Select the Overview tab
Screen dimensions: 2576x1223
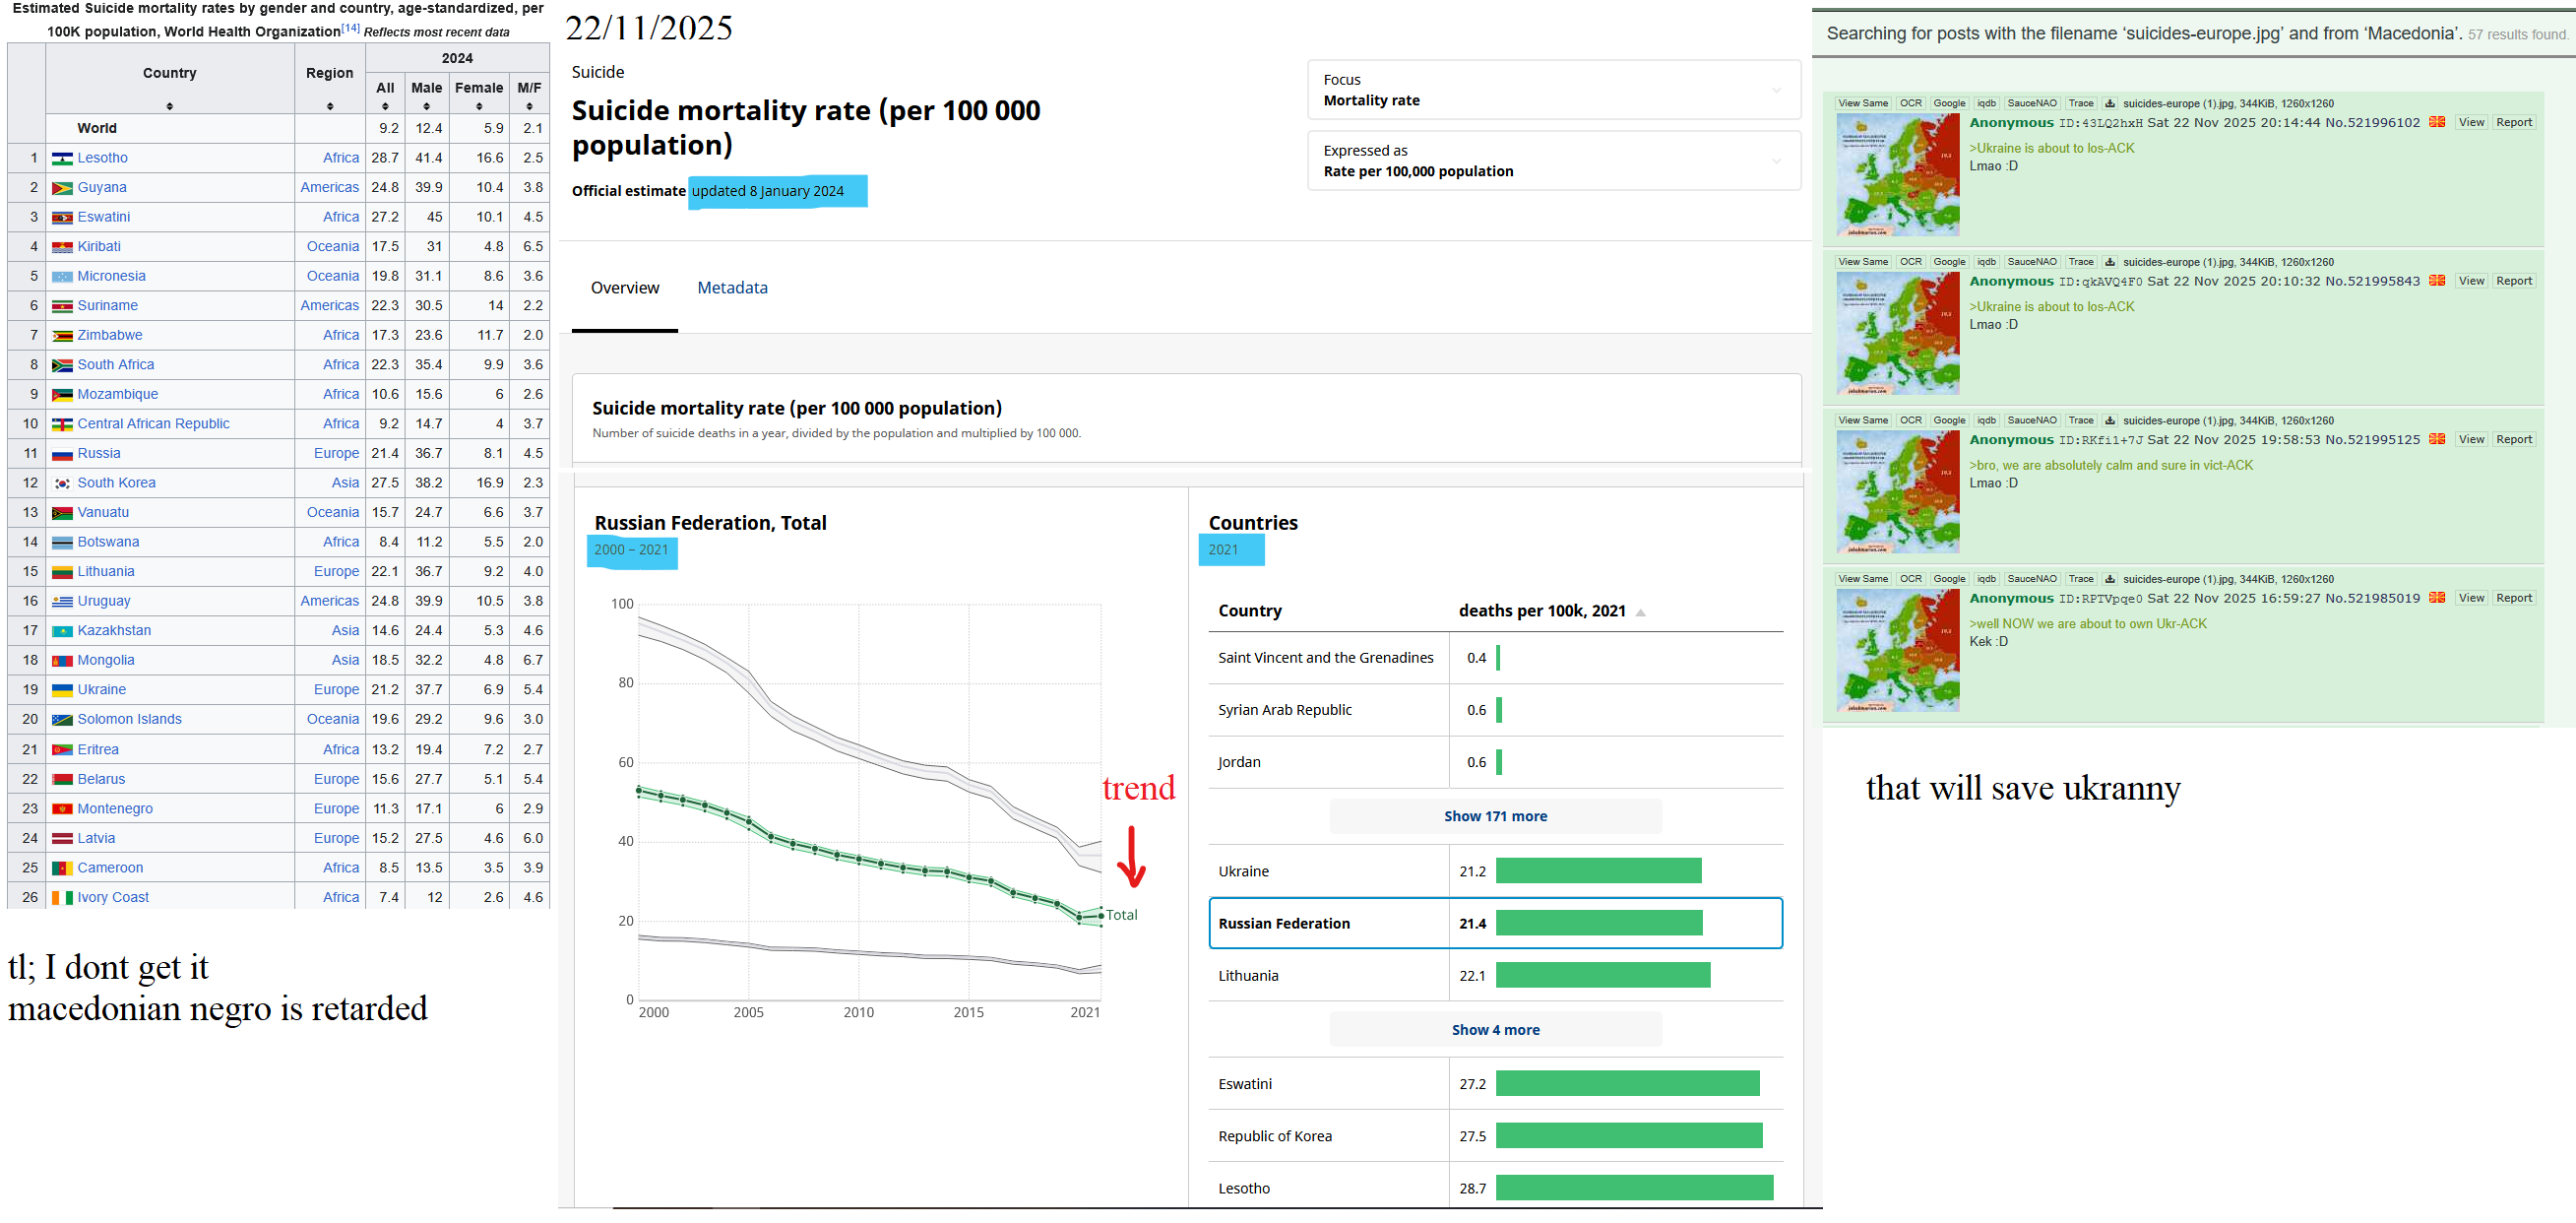624,288
